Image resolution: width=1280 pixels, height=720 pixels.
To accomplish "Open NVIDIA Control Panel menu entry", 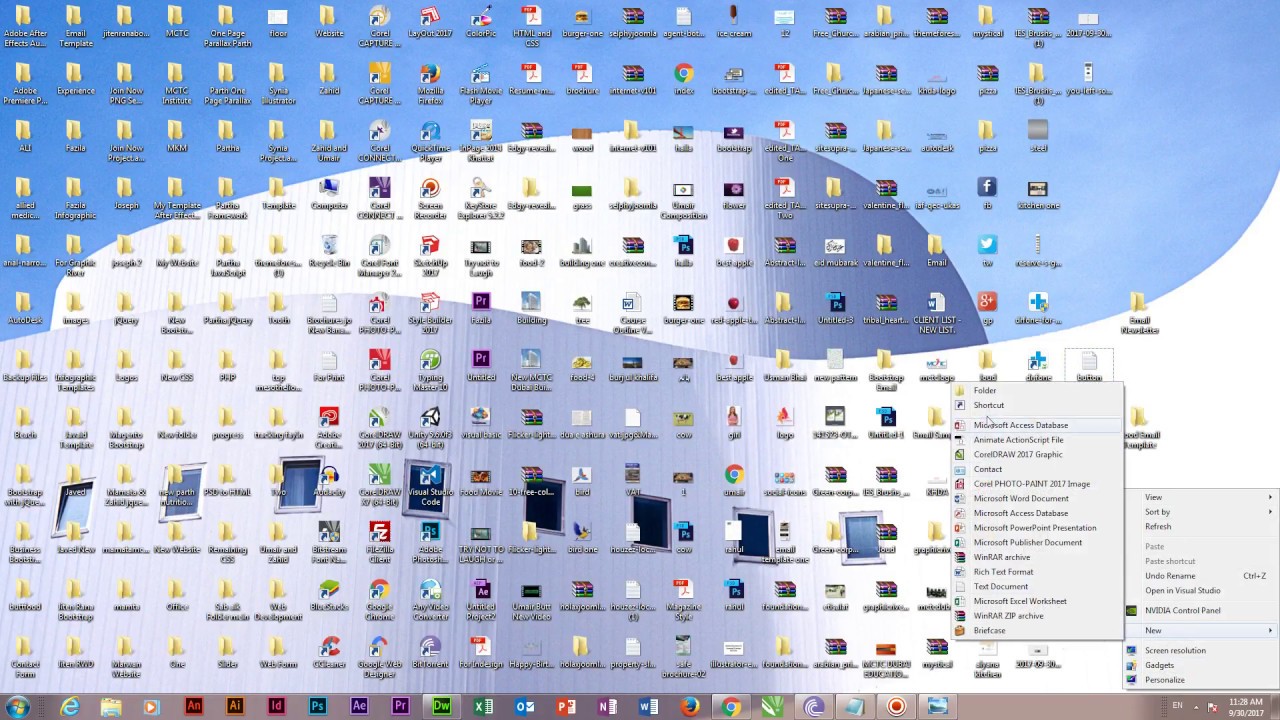I will [1201, 610].
